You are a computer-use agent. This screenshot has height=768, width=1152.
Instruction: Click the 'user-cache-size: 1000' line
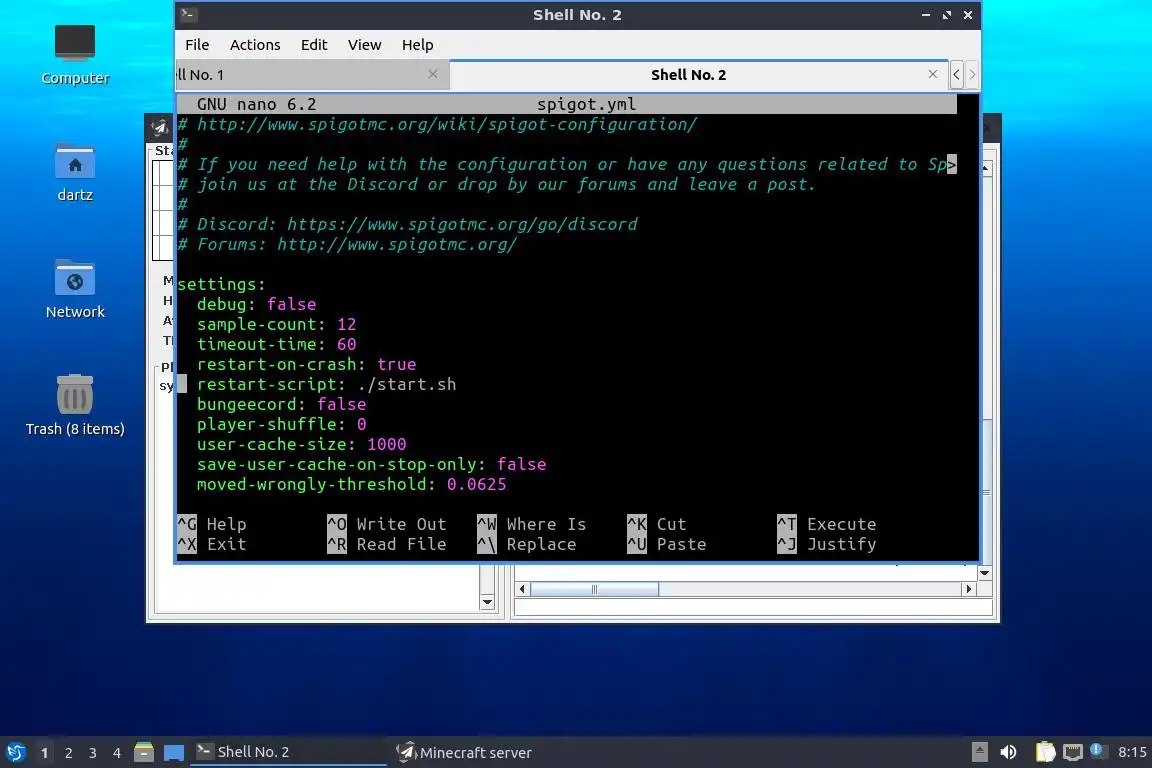pos(301,444)
